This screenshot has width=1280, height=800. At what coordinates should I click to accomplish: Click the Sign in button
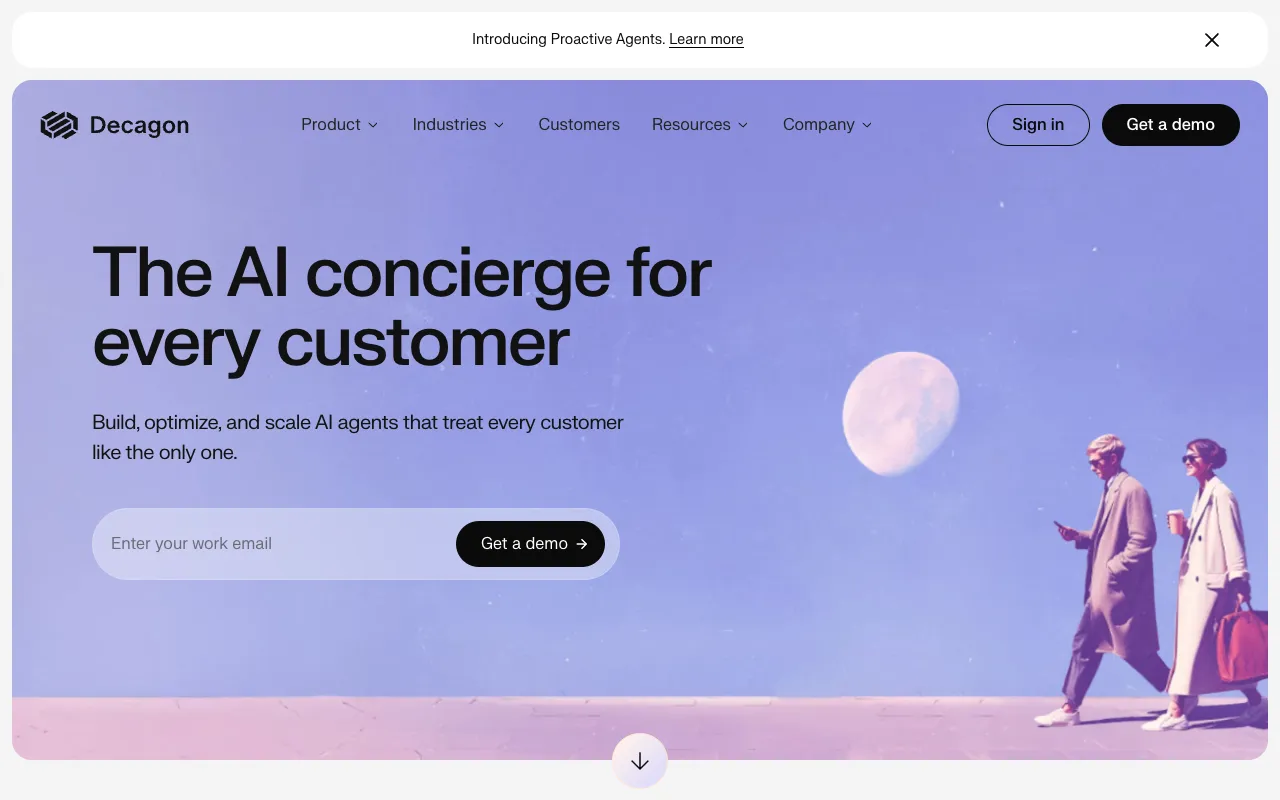1038,125
